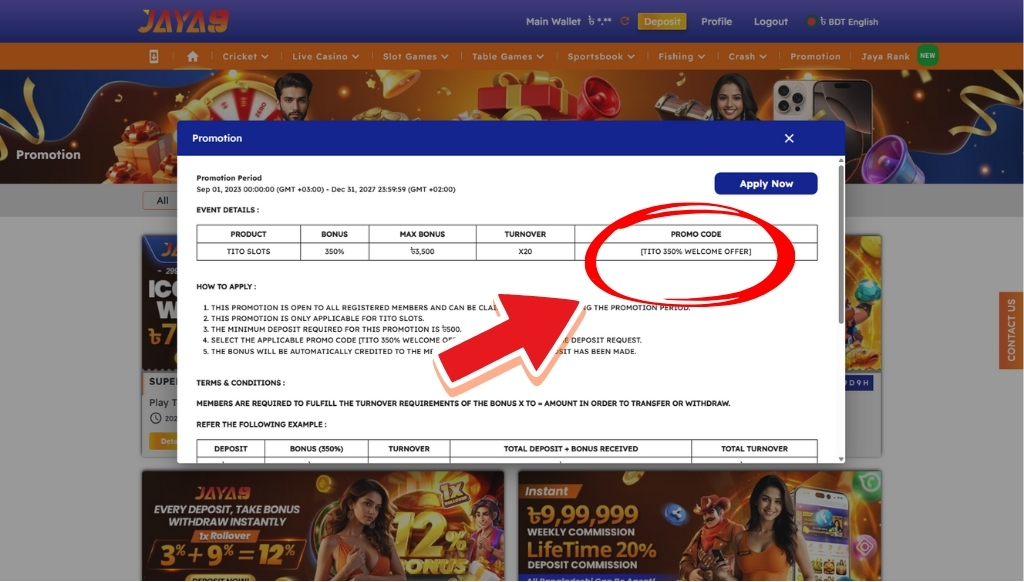Open the Jaya Rank menu item
The width and height of the screenshot is (1024, 582).
pos(885,56)
